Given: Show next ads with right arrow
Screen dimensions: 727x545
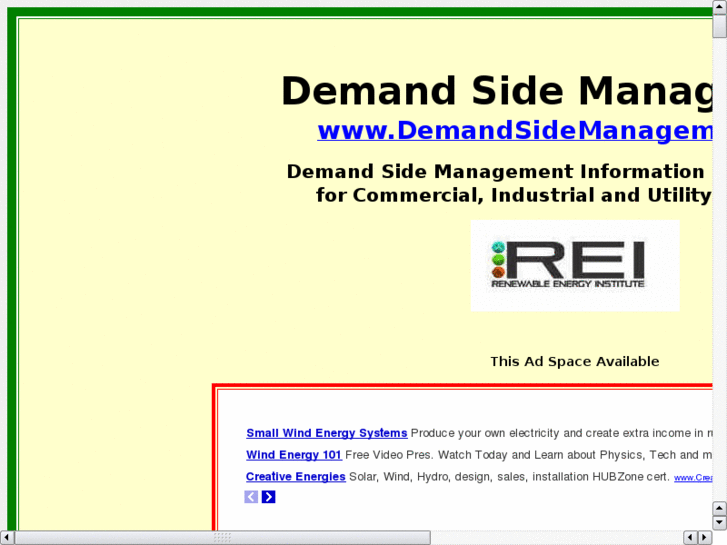Looking at the screenshot, I should coord(268,497).
